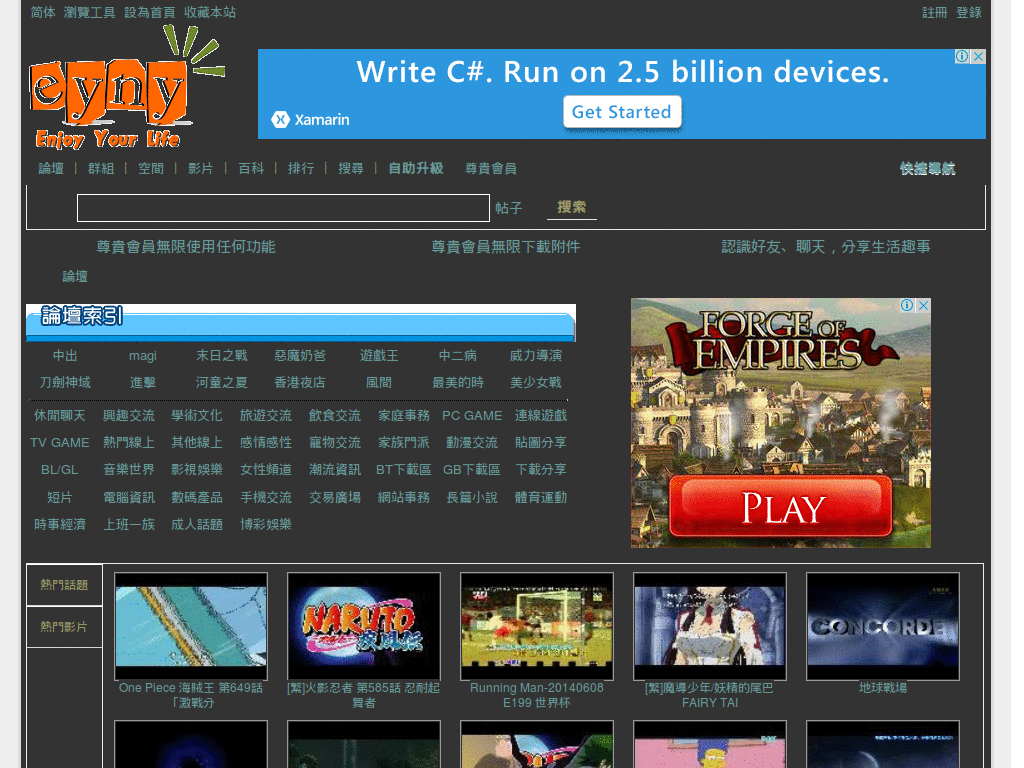Image resolution: width=1024 pixels, height=768 pixels.
Task: Open the 排行 nav menu item
Action: click(301, 168)
